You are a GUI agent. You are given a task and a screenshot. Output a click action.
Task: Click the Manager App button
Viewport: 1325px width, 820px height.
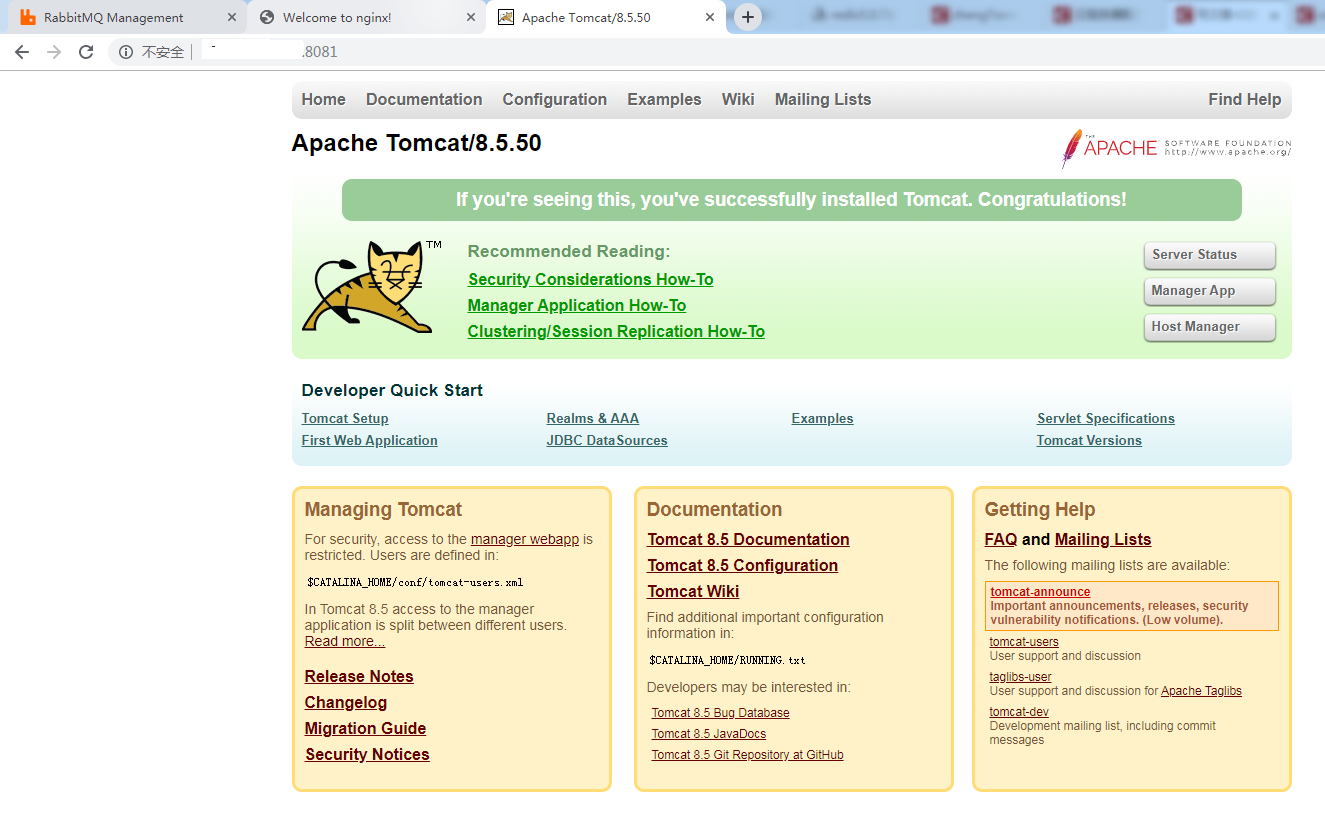(x=1210, y=291)
